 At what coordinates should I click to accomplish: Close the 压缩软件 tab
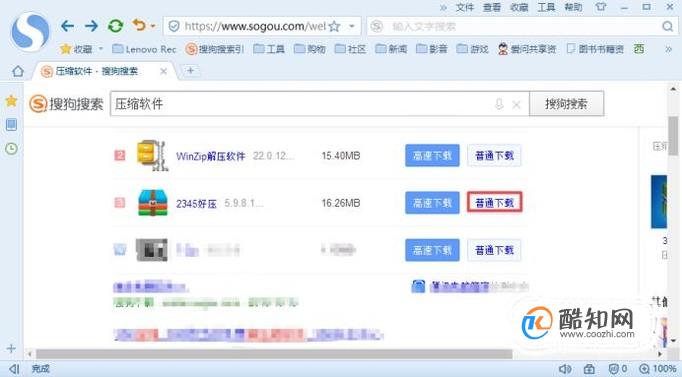(x=164, y=71)
